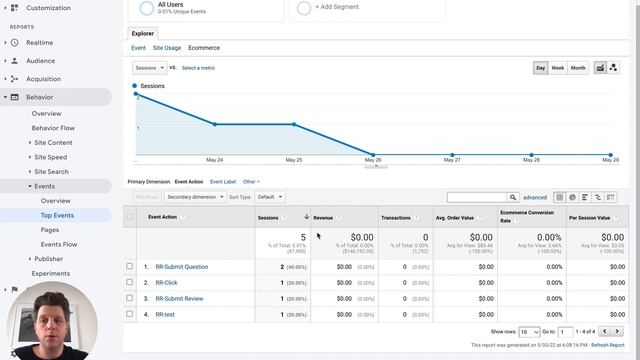
Task: Click the Conversions flag icon
Action: click(x=15, y=289)
